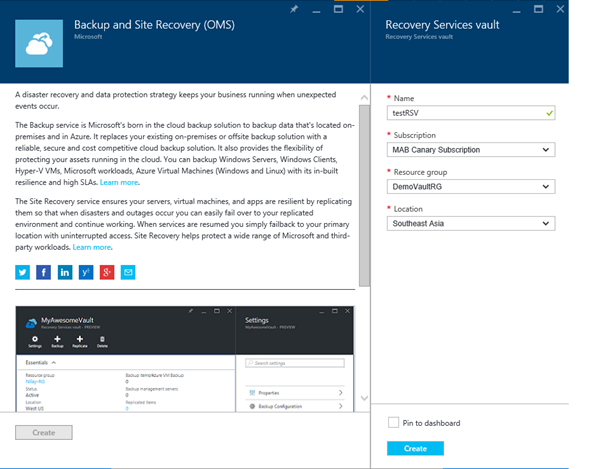Click the Backup and Site Recovery cloud icon
Viewport: 610px width, 469px height.
pos(39,44)
